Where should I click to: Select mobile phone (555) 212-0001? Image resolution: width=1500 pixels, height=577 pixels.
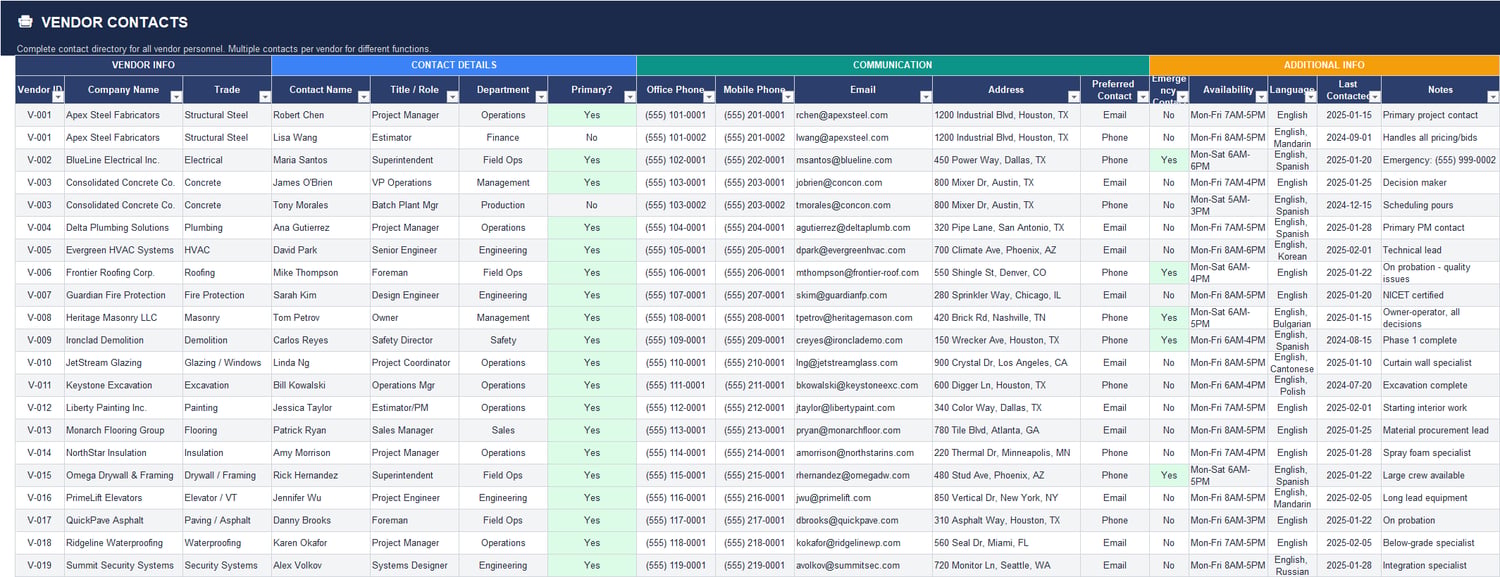tap(755, 408)
